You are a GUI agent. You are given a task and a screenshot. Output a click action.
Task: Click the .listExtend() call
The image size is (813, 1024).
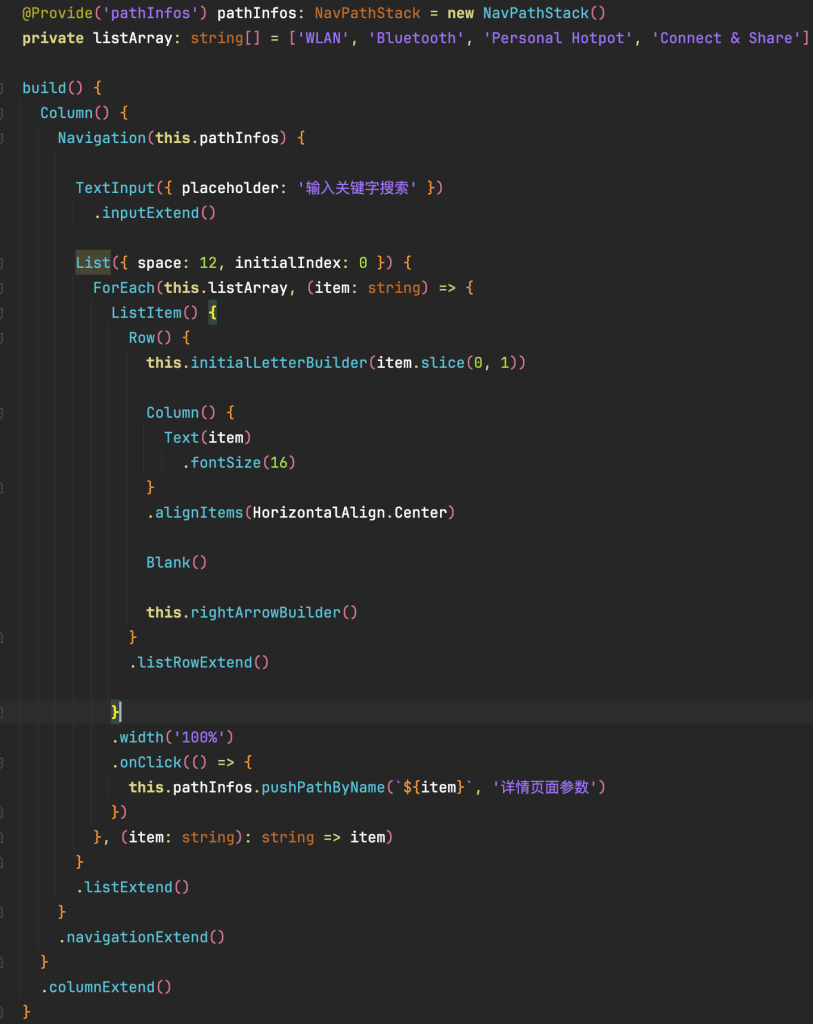click(x=133, y=887)
